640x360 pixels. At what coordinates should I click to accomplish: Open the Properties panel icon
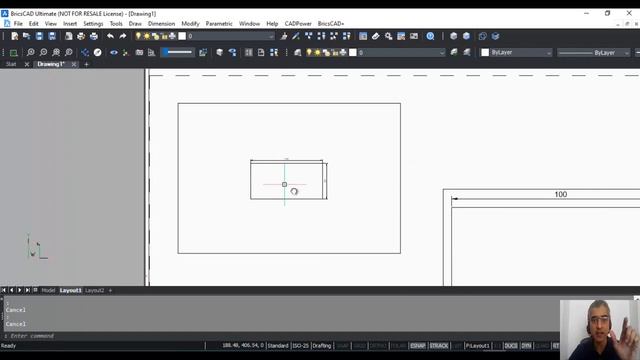[x=363, y=36]
